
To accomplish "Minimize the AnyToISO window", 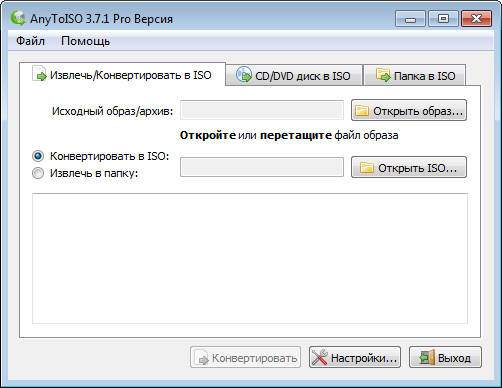I will tap(410, 19).
